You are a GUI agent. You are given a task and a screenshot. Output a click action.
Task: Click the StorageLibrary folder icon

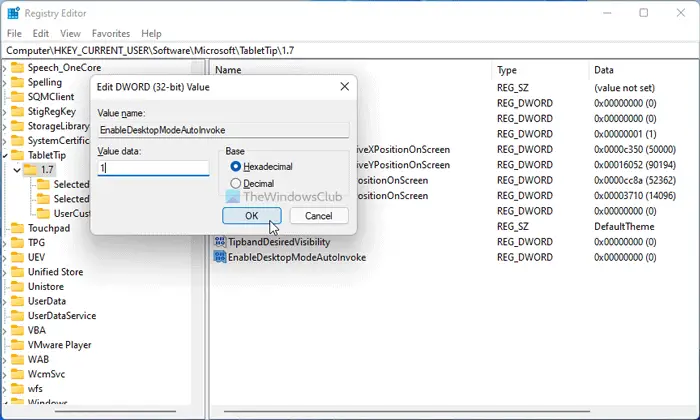click(17, 126)
